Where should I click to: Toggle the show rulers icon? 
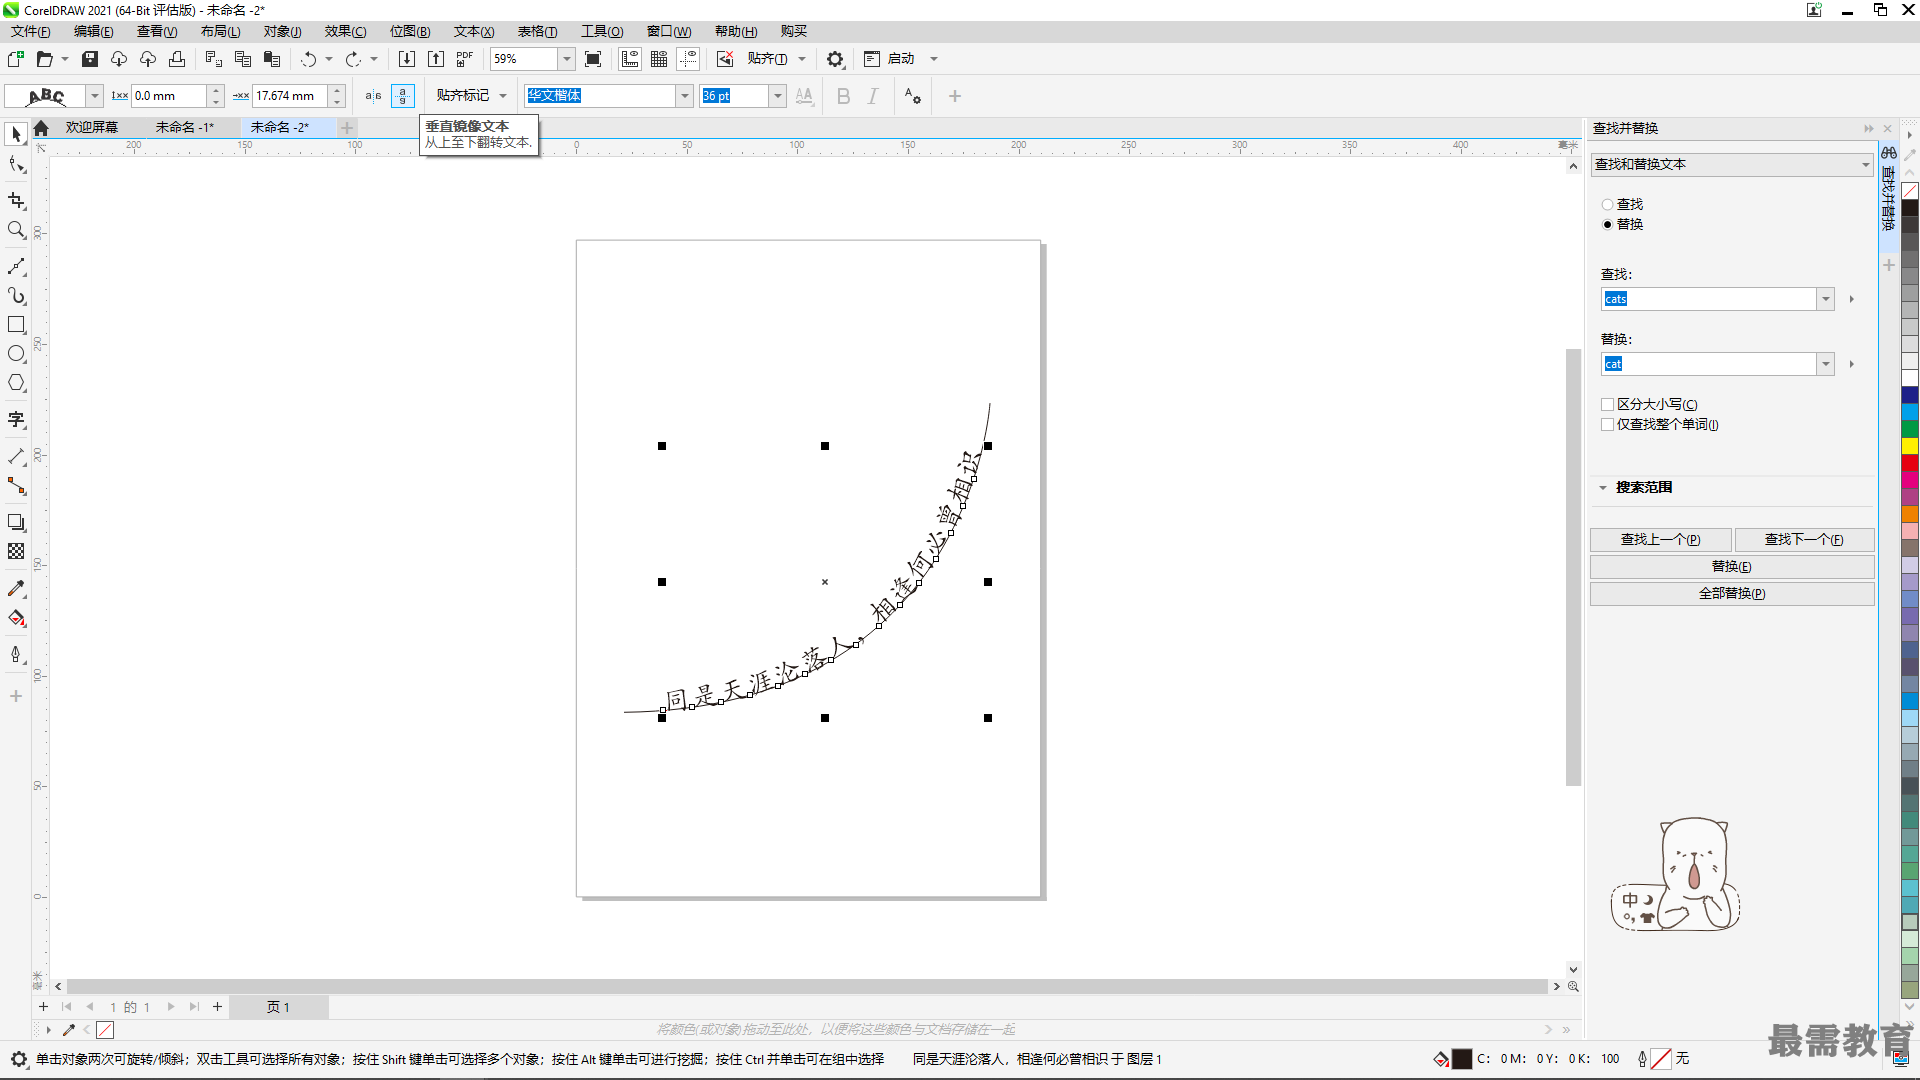(630, 59)
